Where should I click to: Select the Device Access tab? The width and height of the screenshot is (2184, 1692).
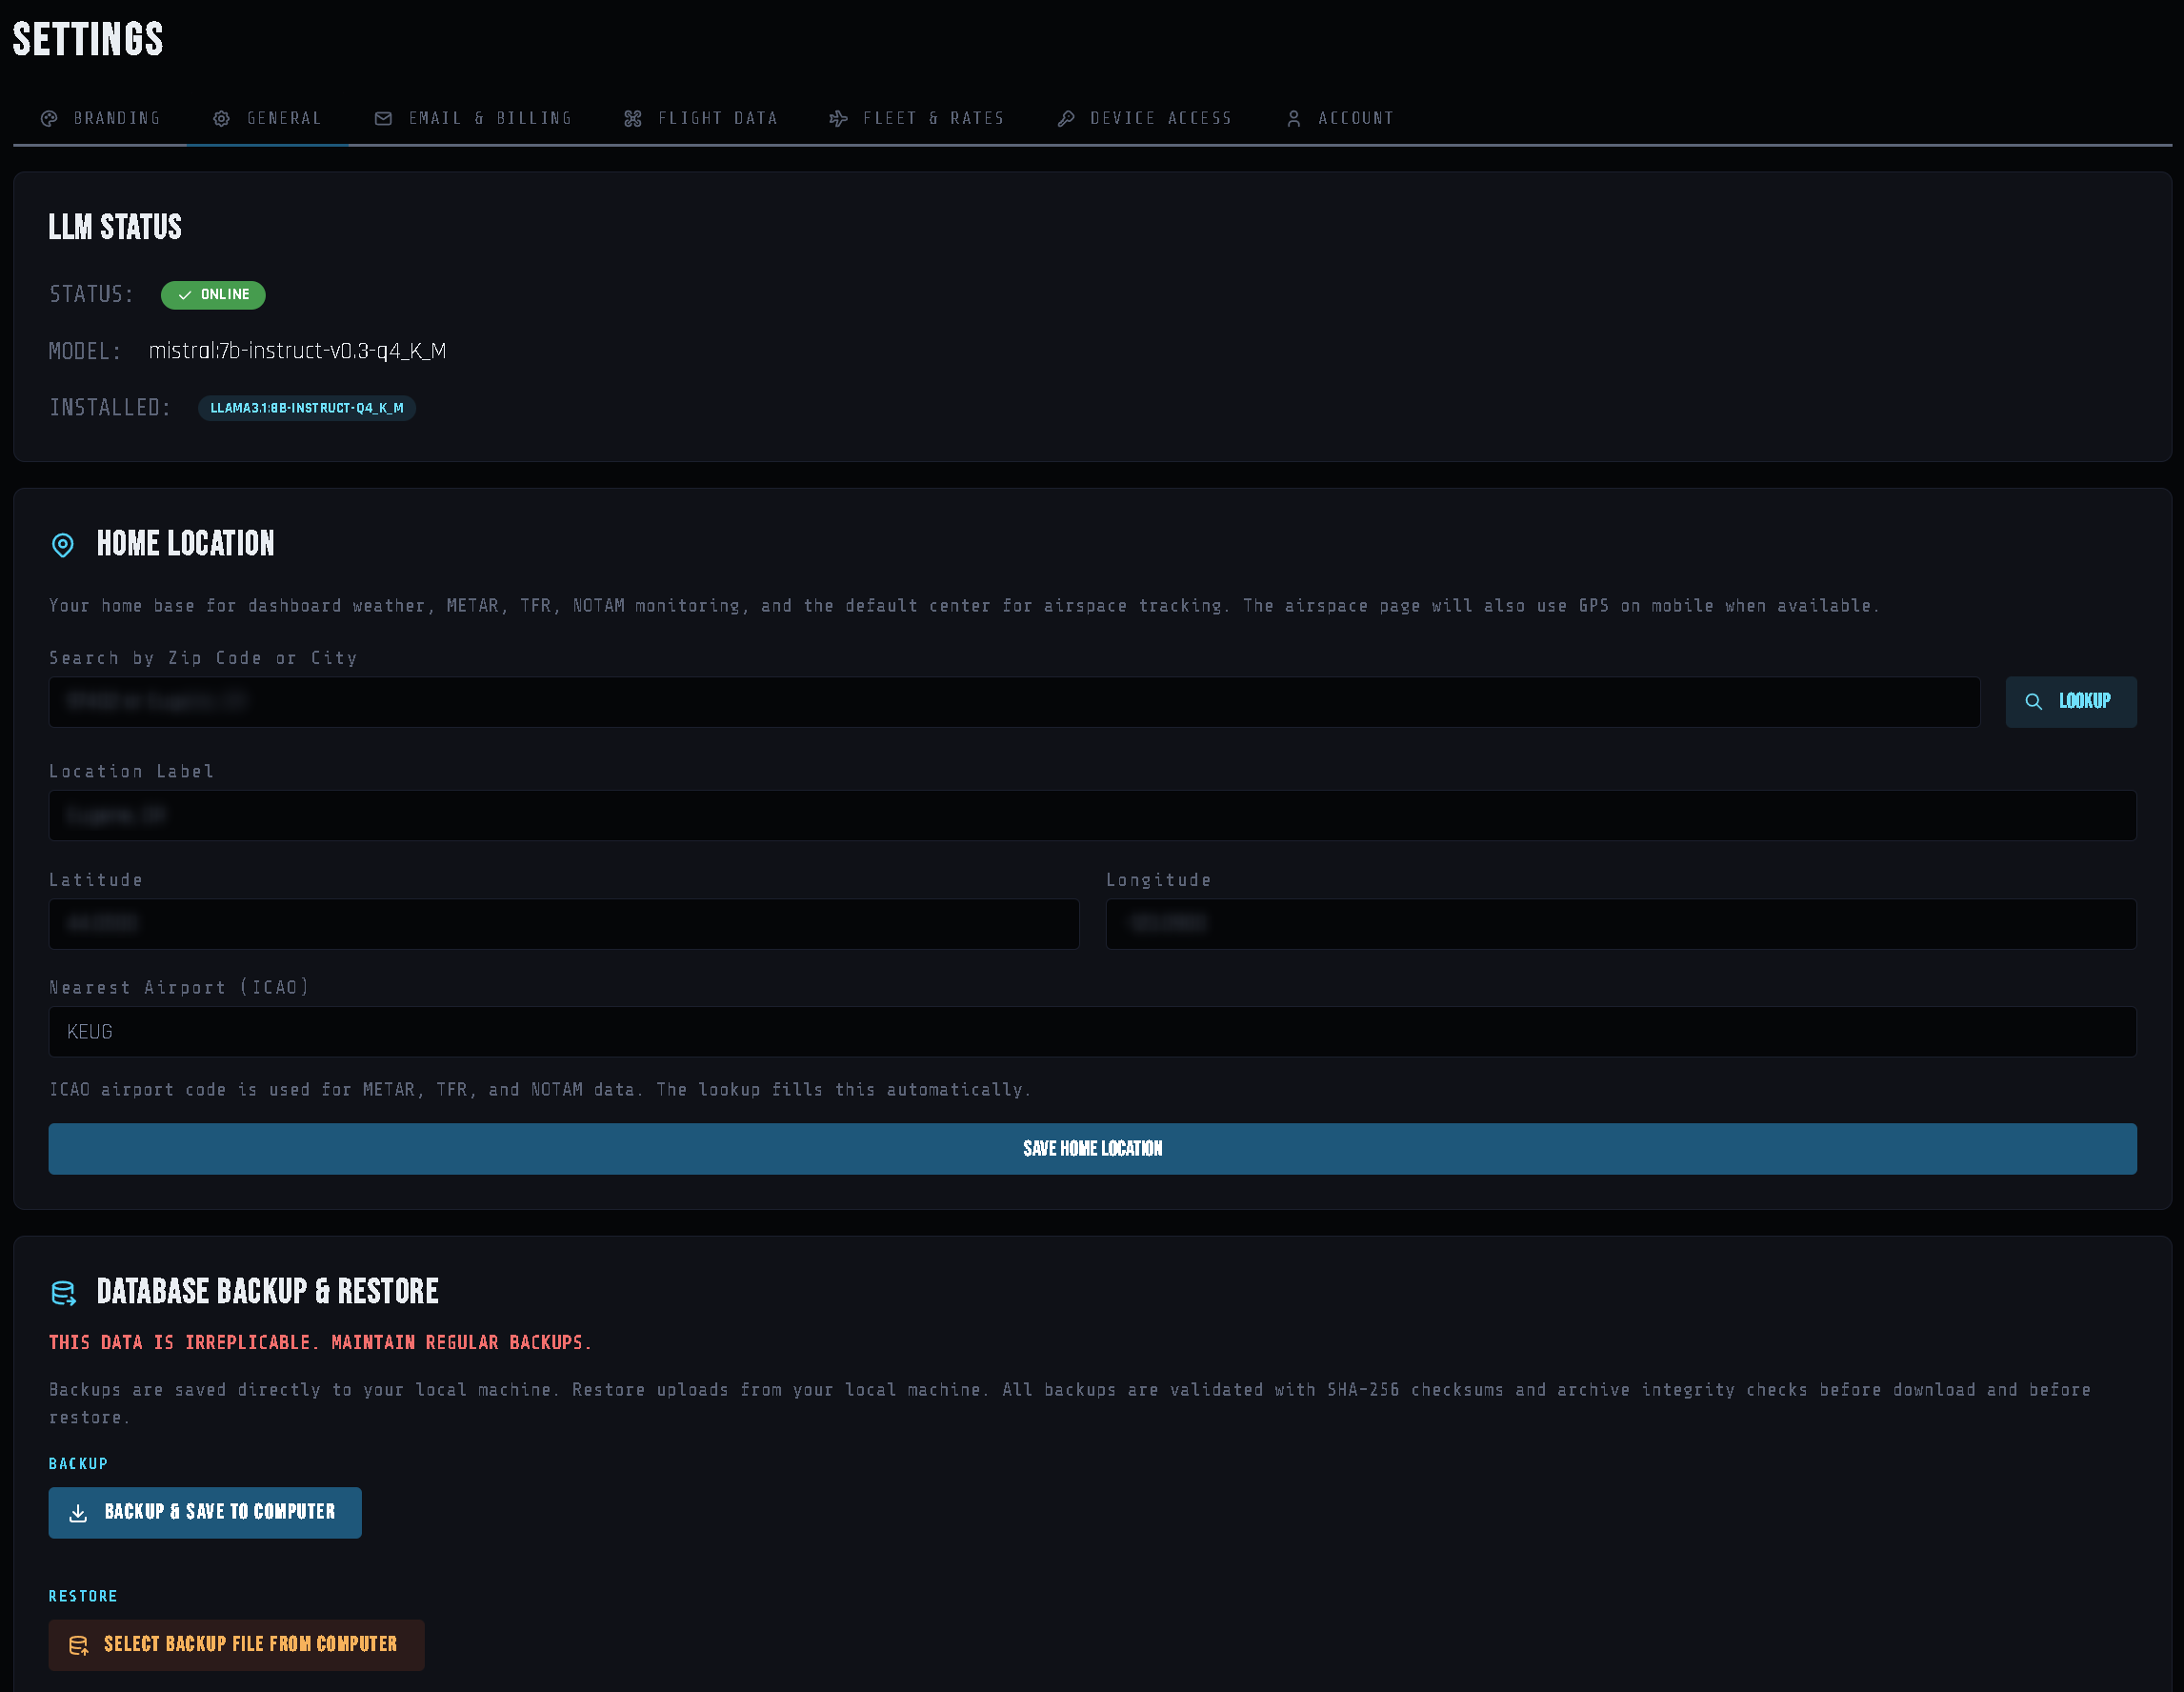(x=1144, y=118)
